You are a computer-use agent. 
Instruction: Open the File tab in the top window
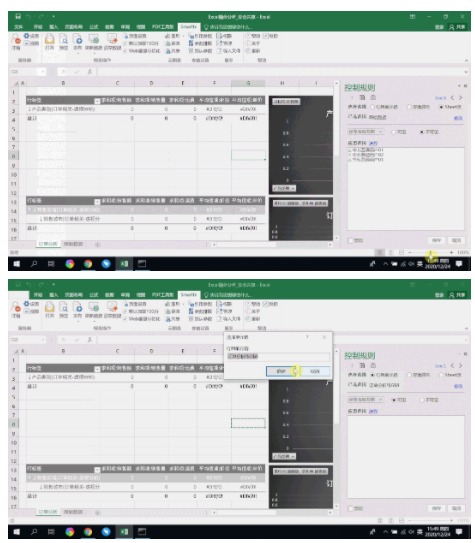(x=18, y=27)
